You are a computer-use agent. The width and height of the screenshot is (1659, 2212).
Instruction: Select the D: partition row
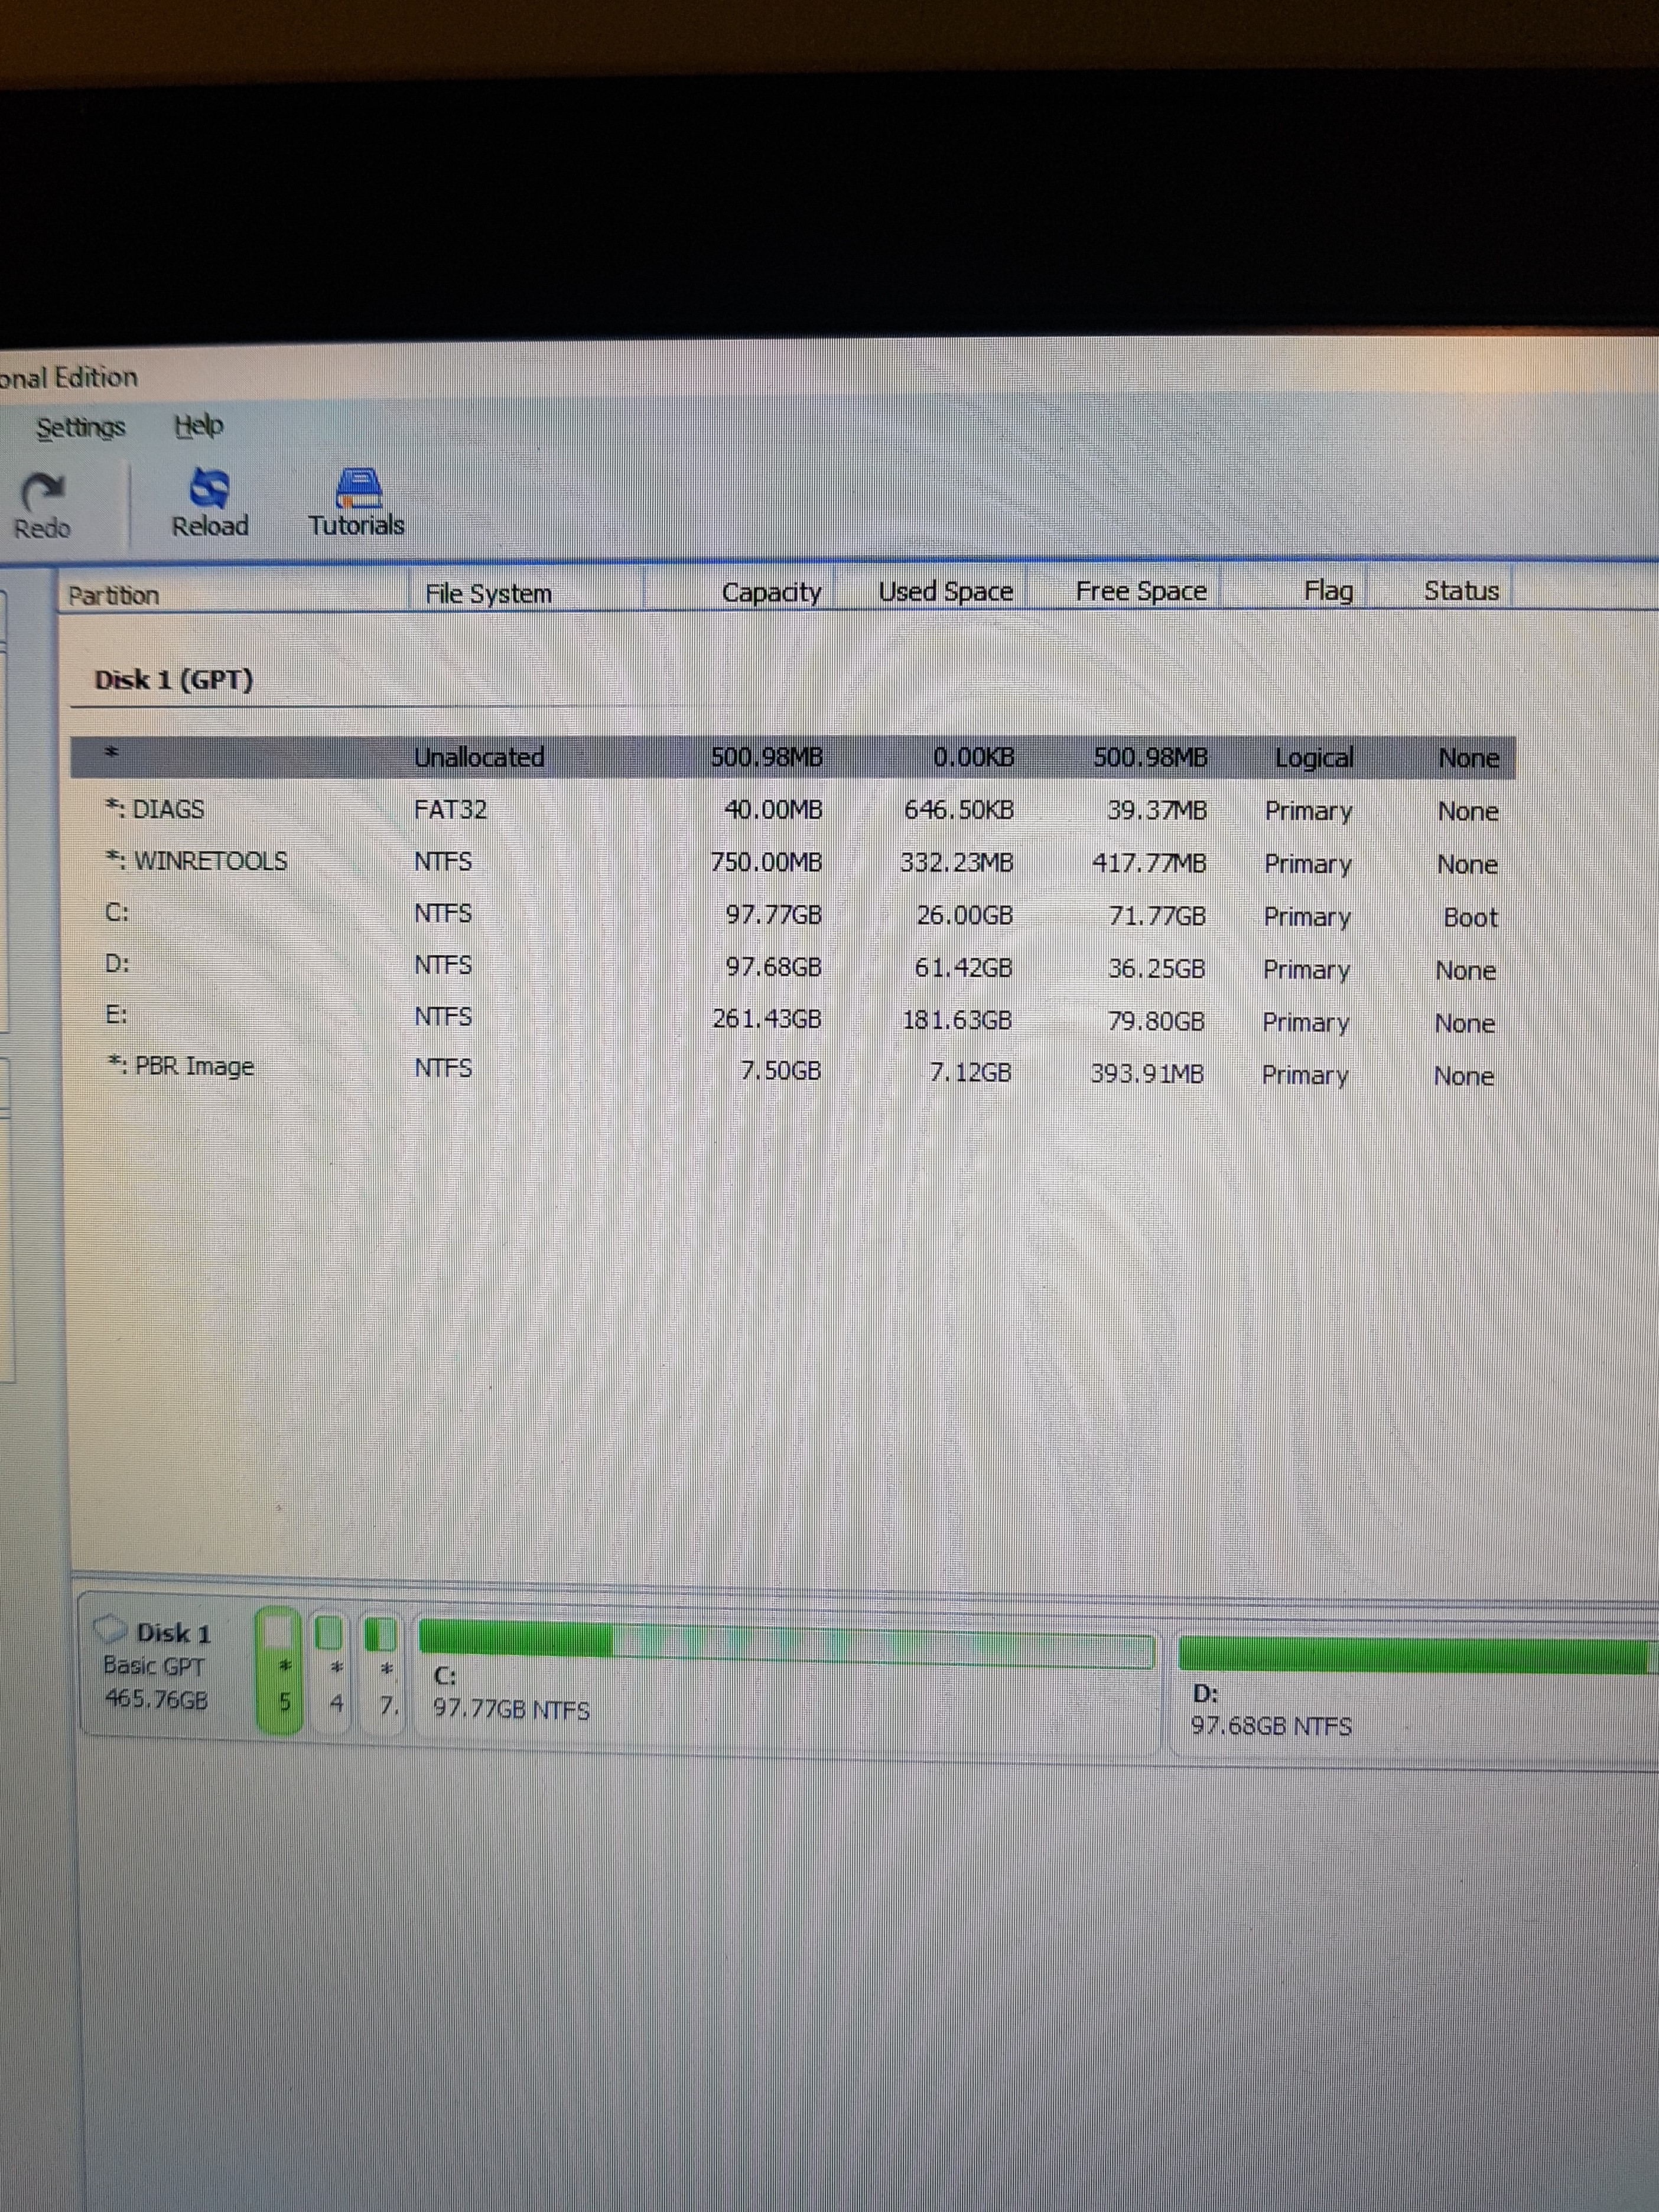(793, 966)
